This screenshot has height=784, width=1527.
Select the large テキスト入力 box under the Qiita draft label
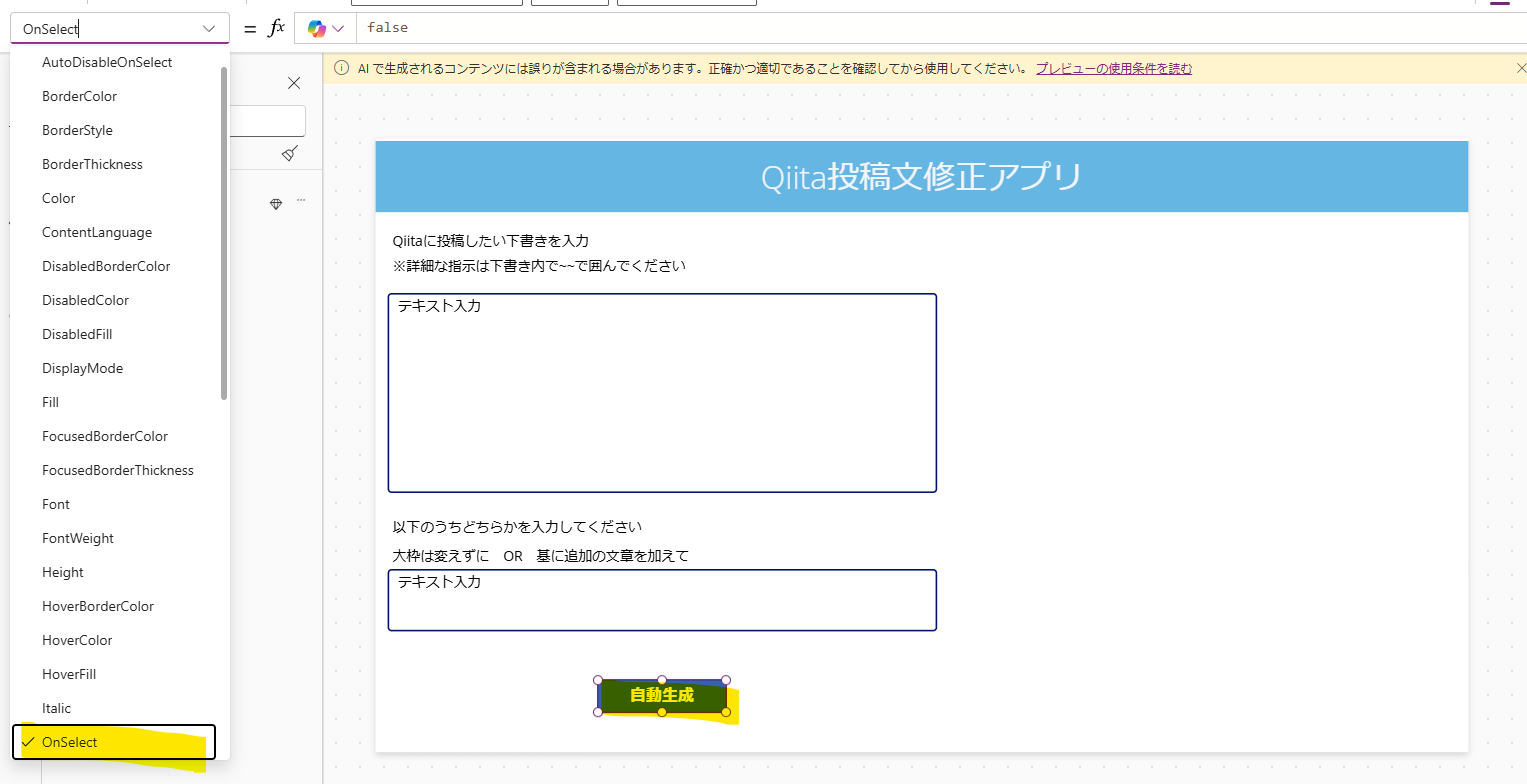pos(662,393)
